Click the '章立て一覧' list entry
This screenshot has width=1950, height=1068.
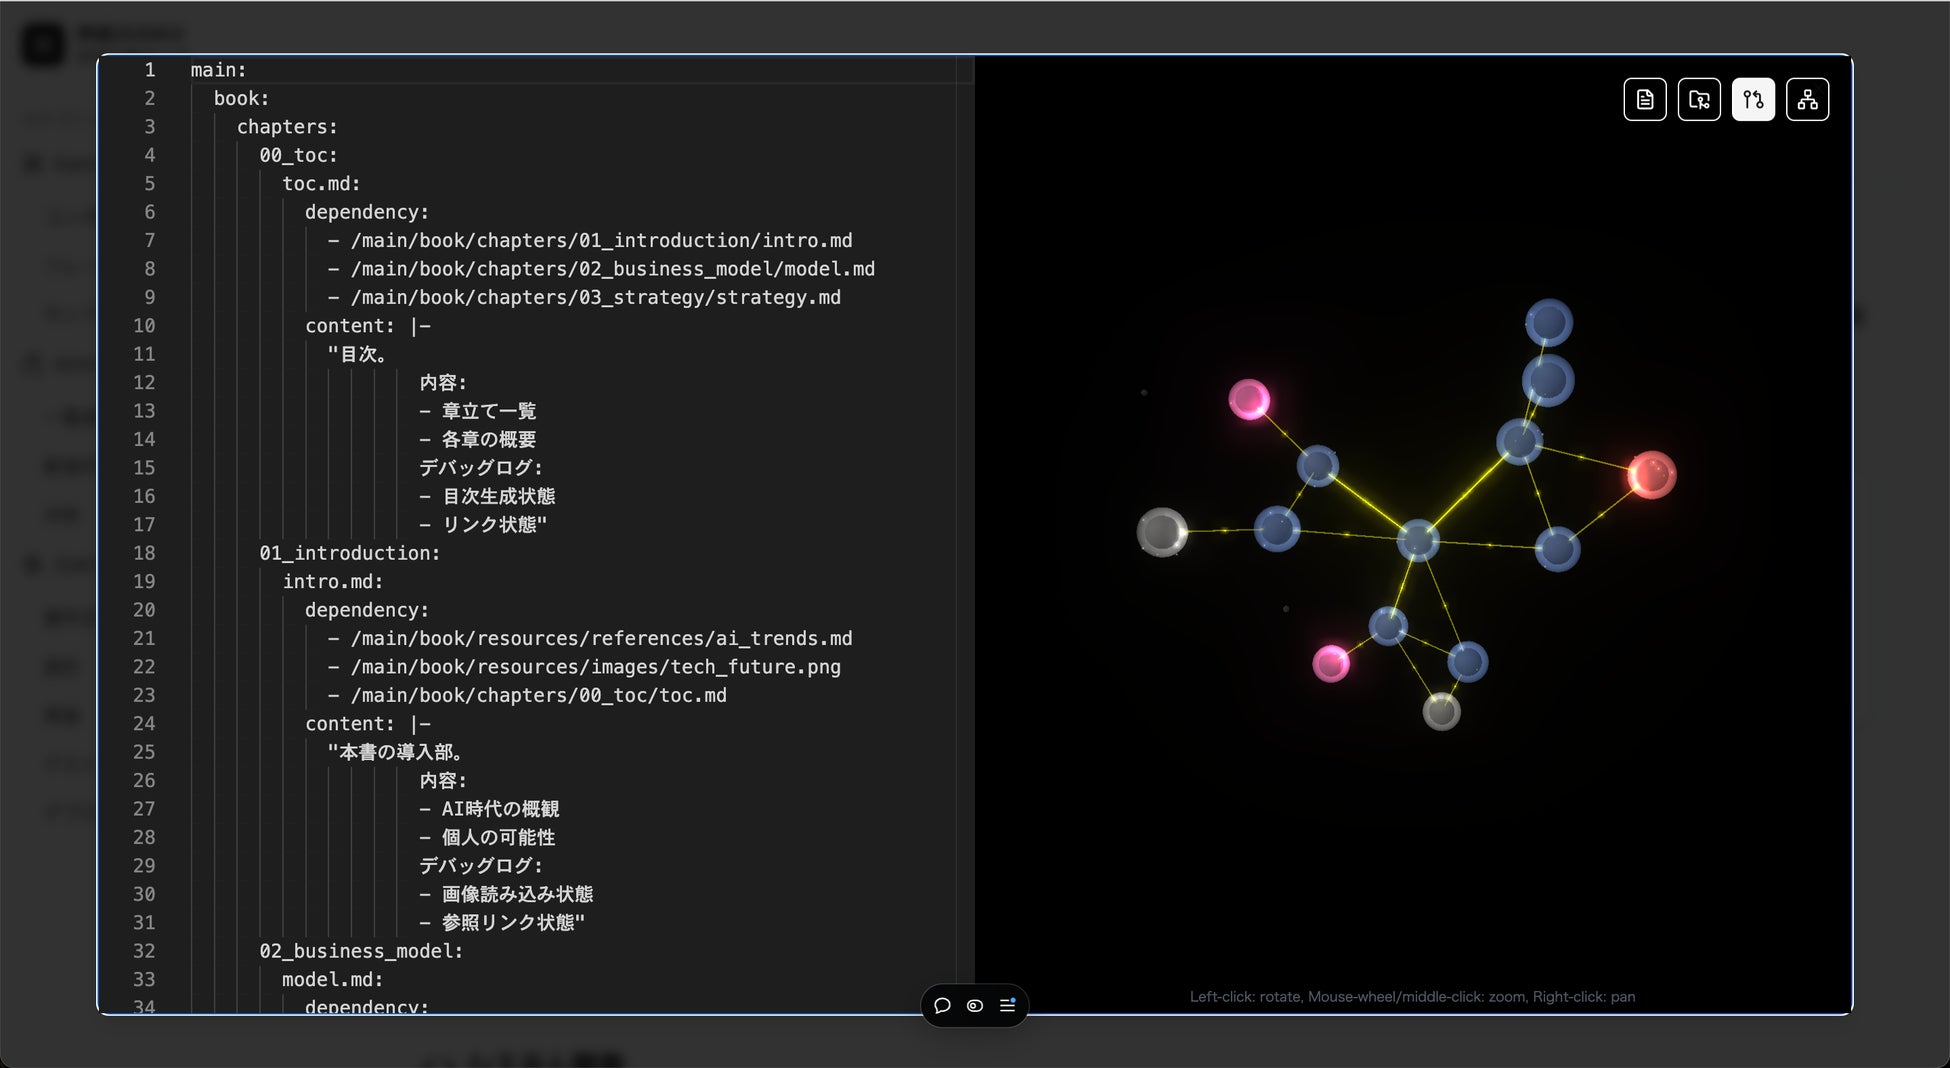click(489, 411)
